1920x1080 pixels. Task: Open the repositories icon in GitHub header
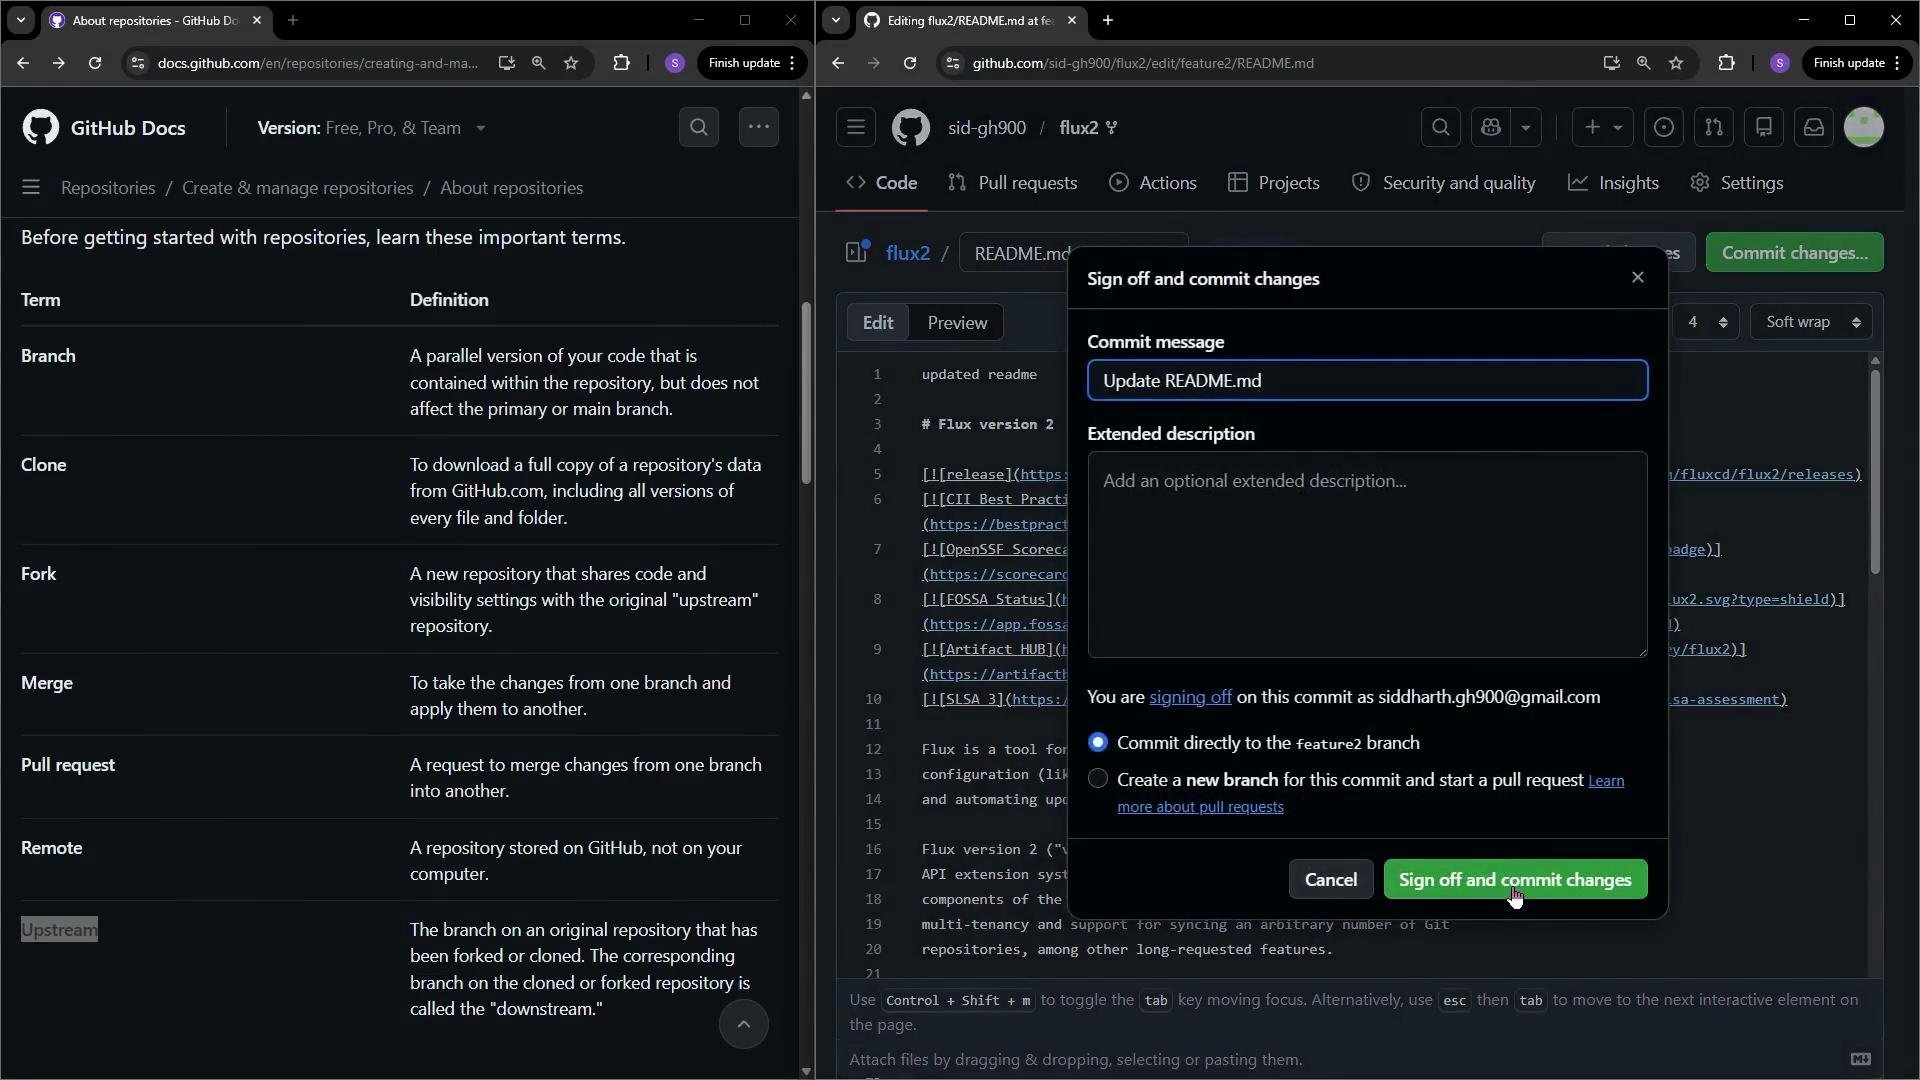(1764, 127)
